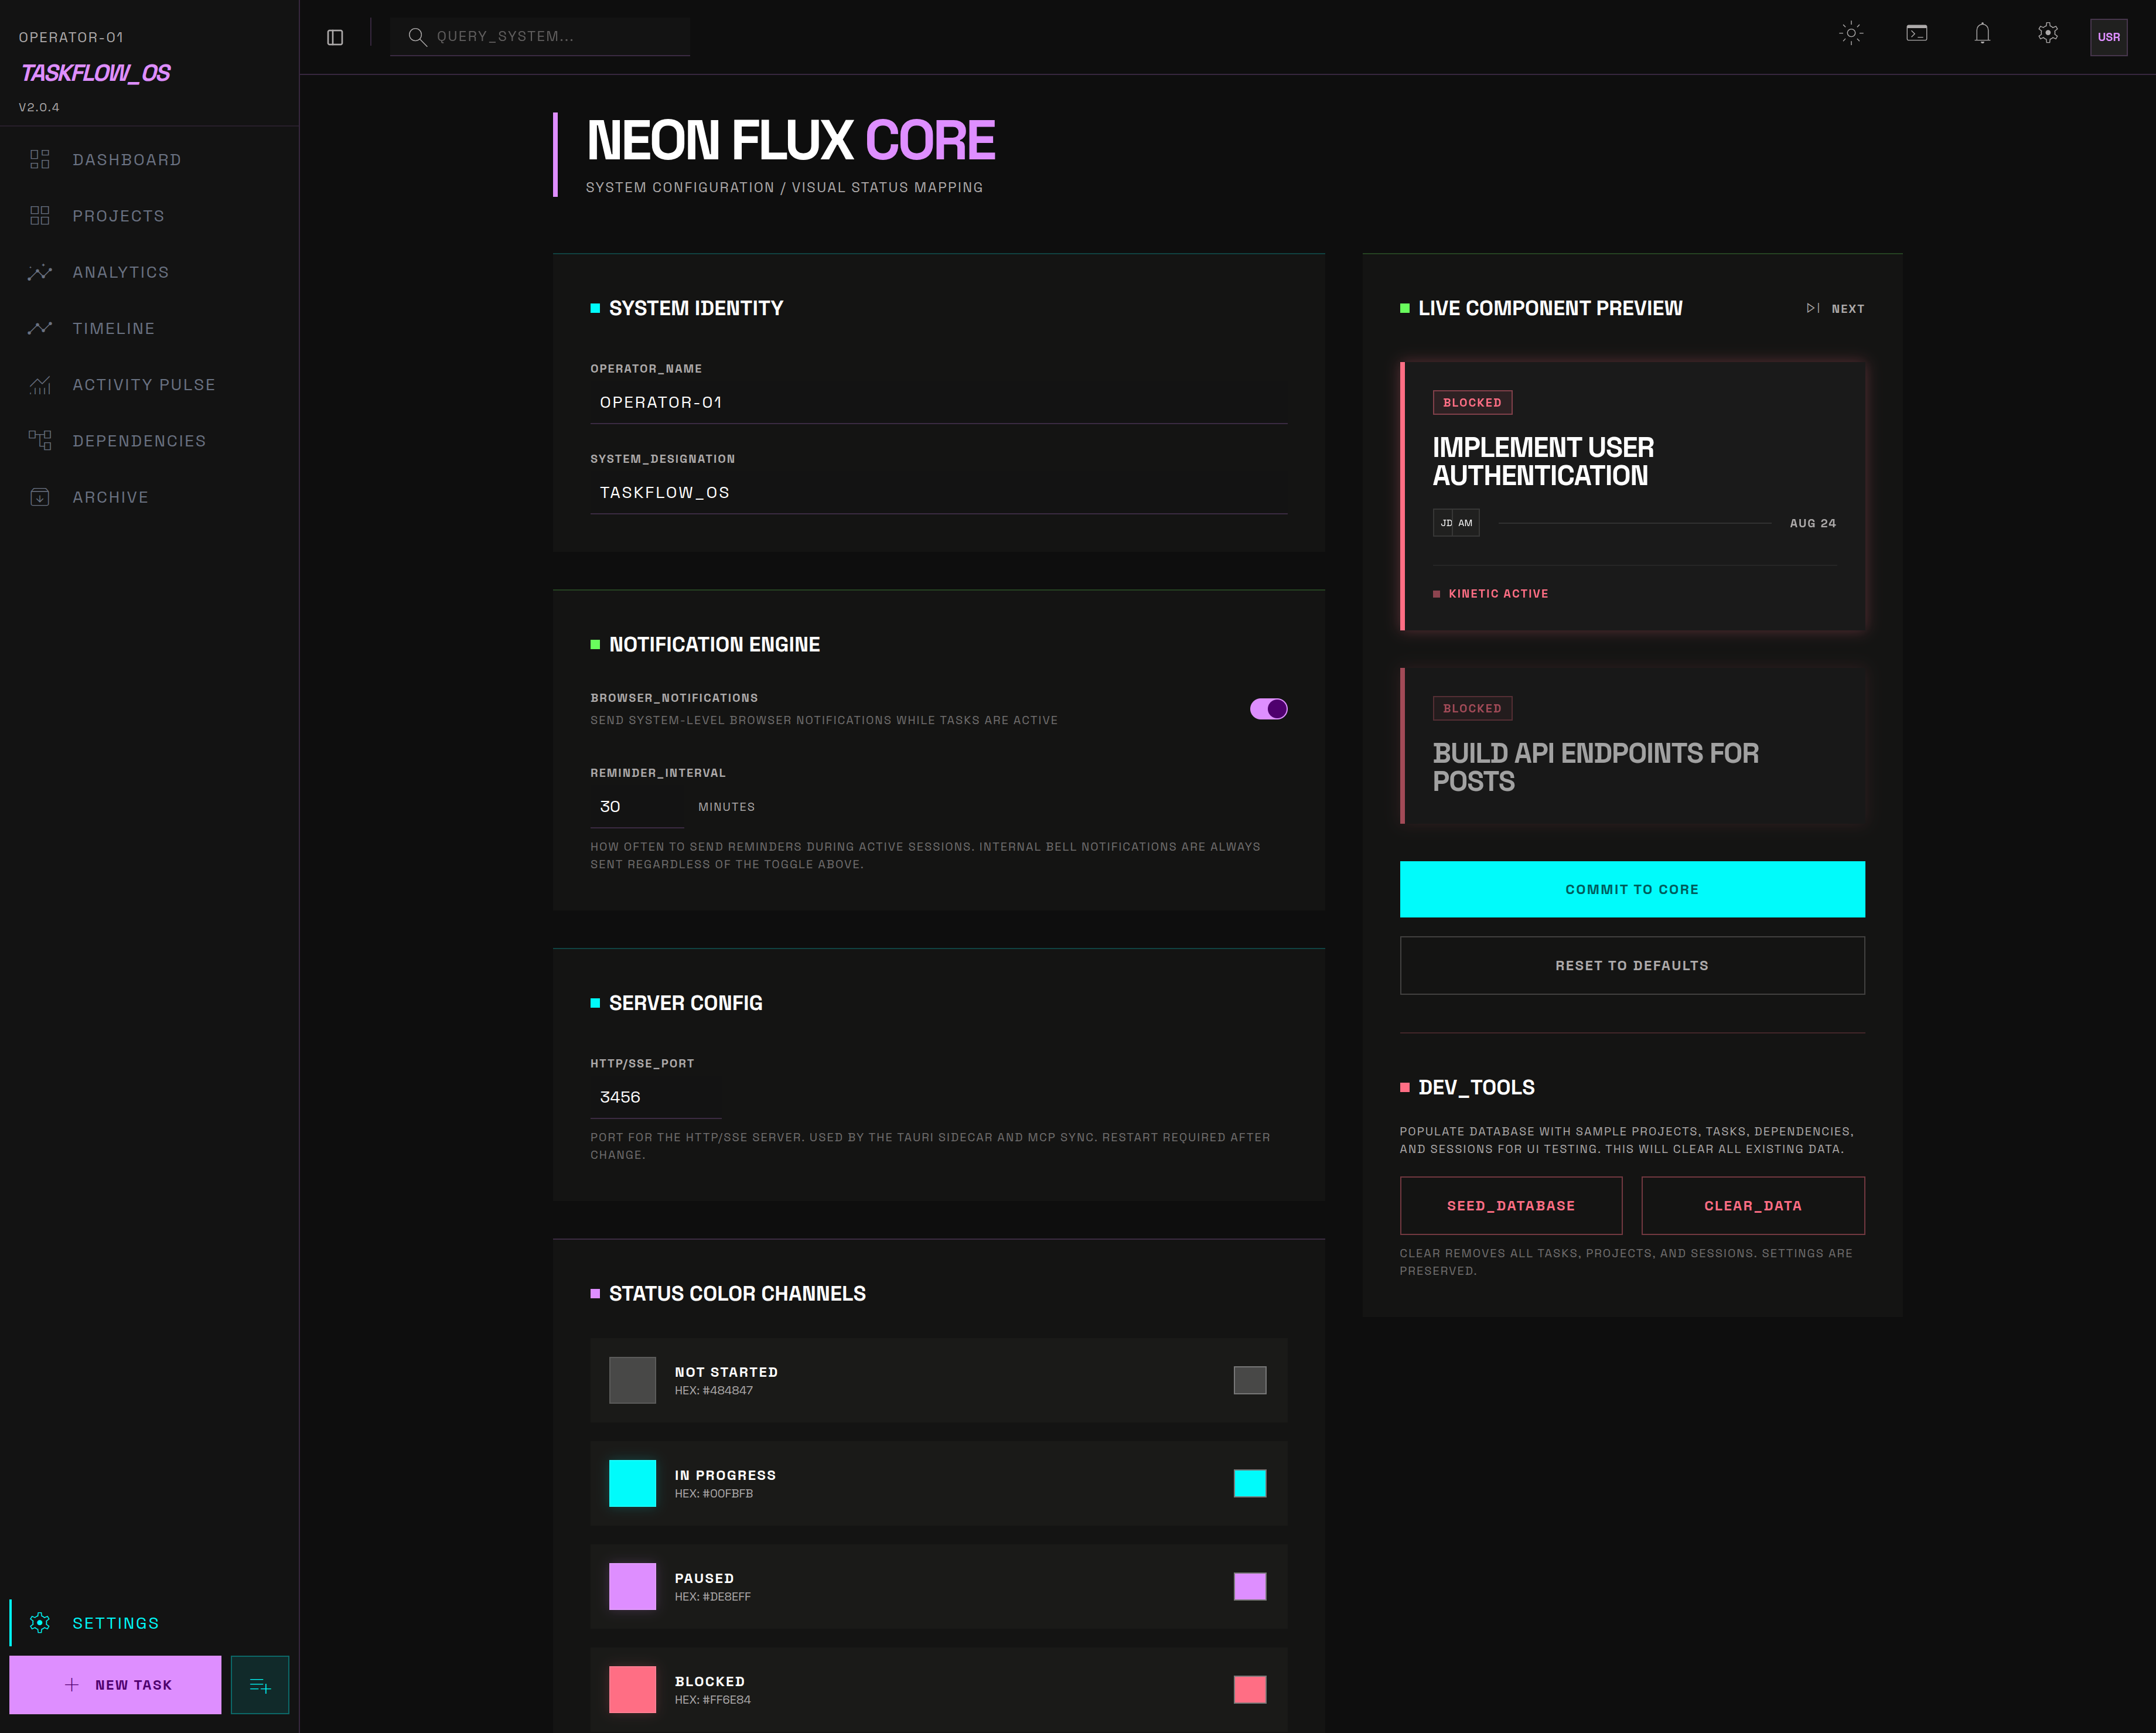Switch to the Settings section
This screenshot has width=2156, height=1733.
(115, 1623)
